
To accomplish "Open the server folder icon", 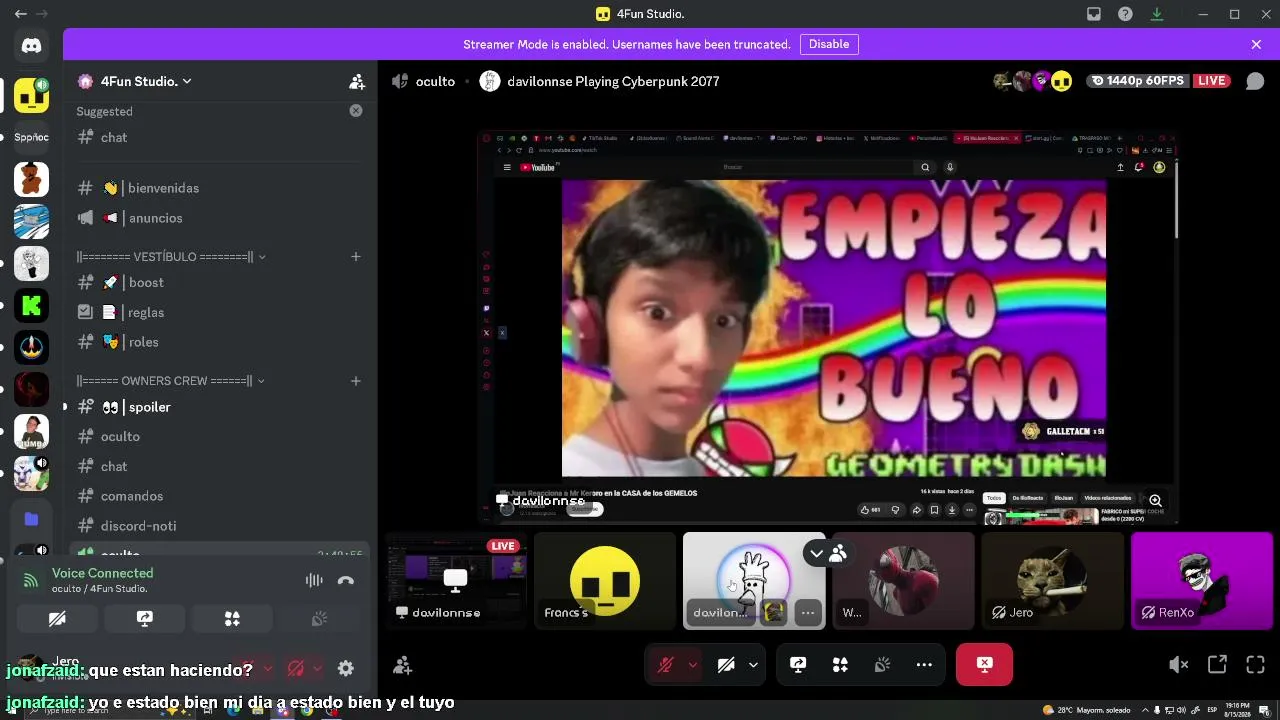I will (x=31, y=518).
